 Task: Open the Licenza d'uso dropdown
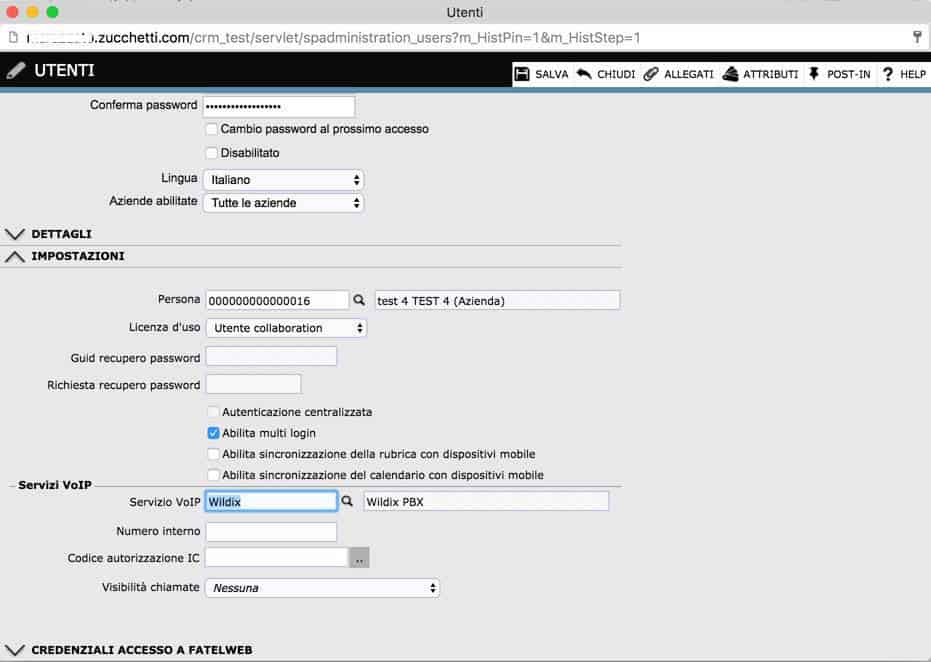click(x=286, y=328)
